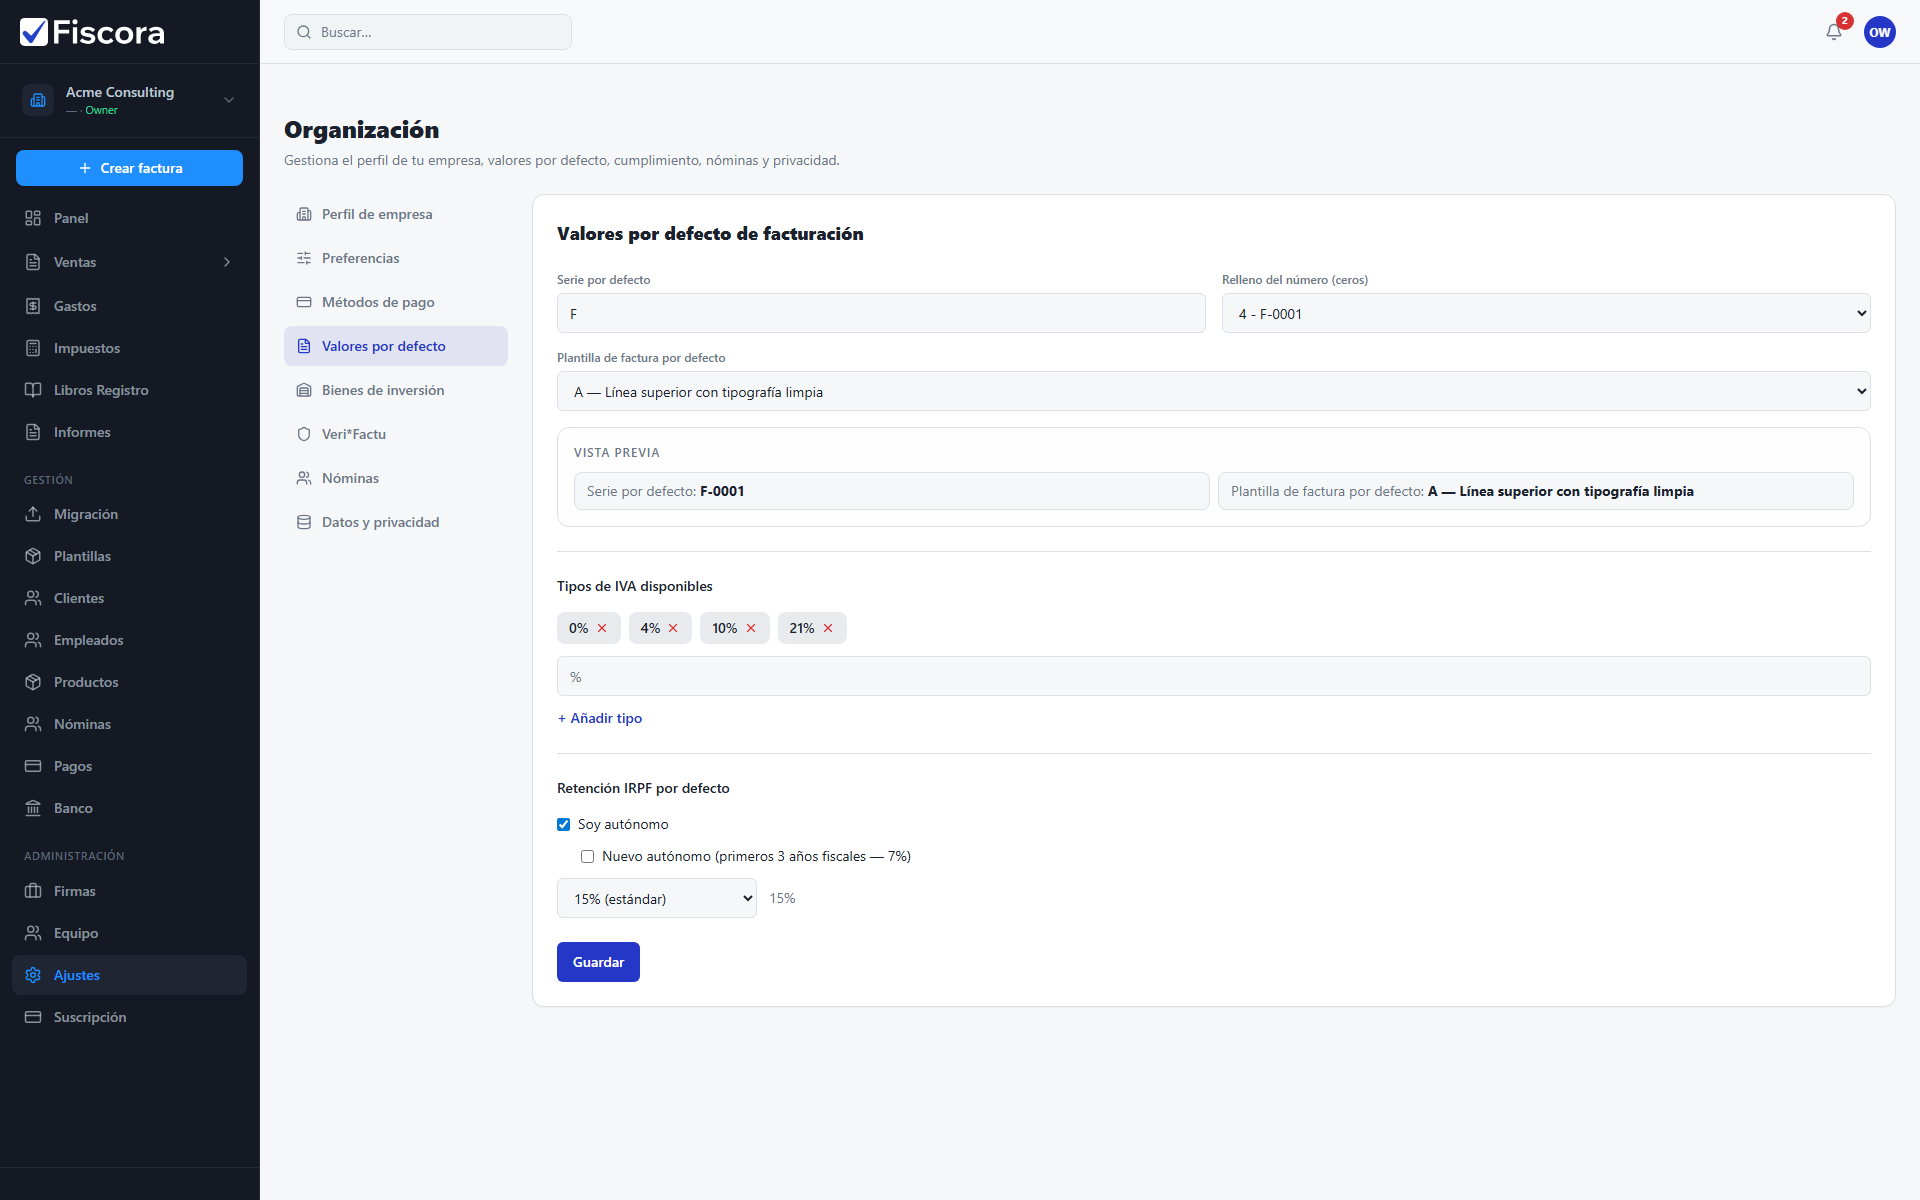Click the Fiscora logo checkmark icon
Viewport: 1920px width, 1200px height.
[x=34, y=32]
